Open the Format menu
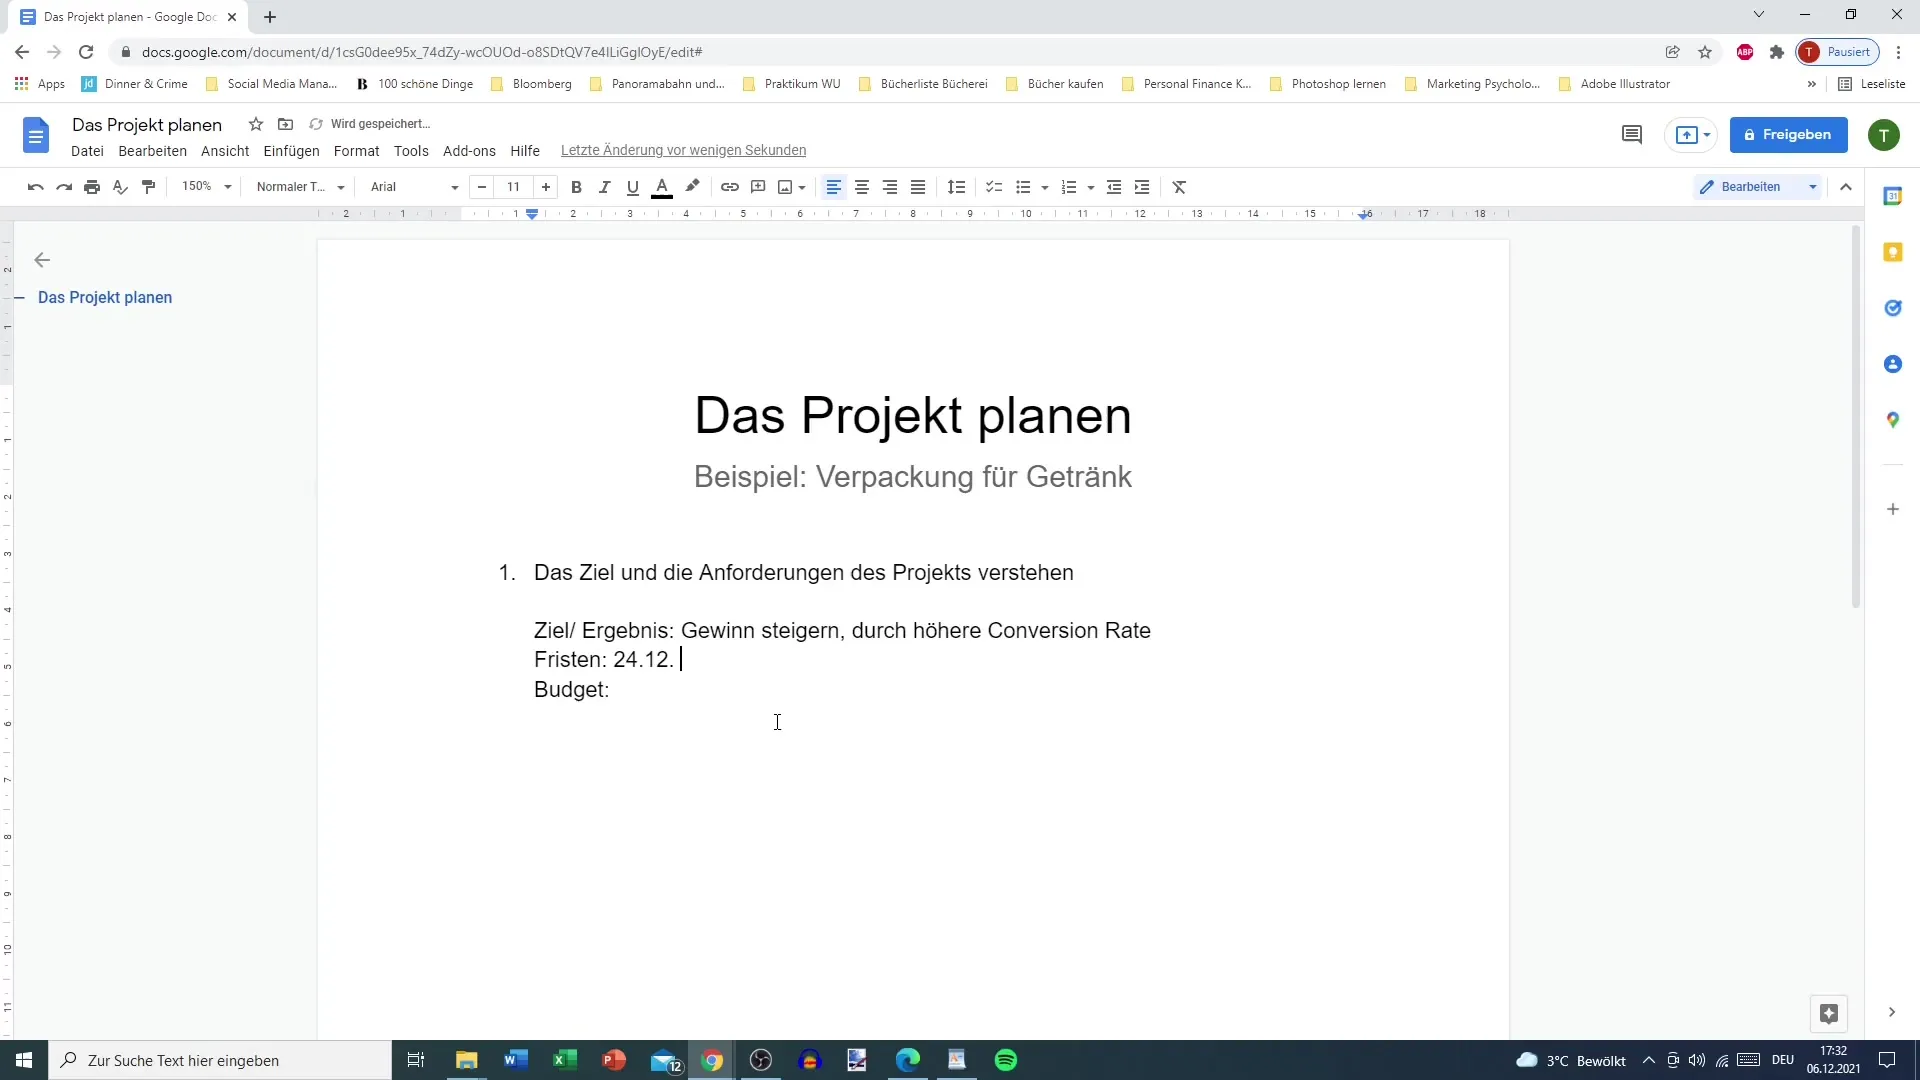The width and height of the screenshot is (1920, 1080). (356, 151)
